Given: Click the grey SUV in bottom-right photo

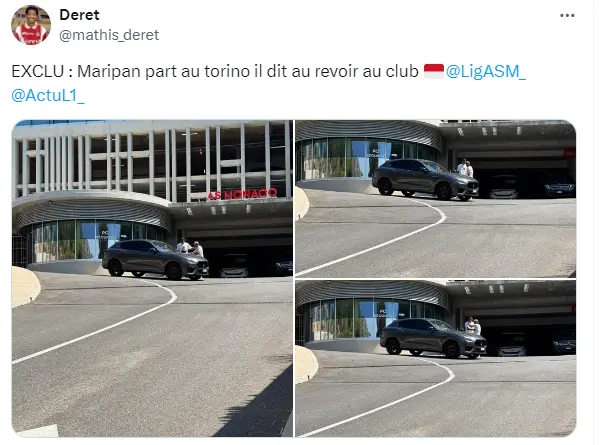Looking at the screenshot, I should (433, 338).
